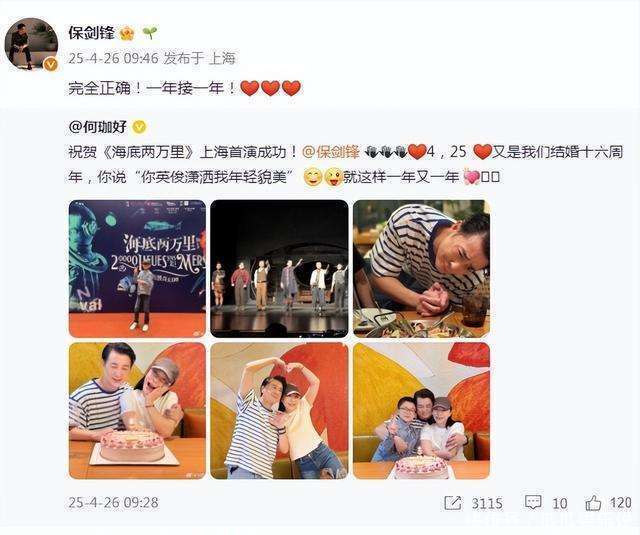Viewport: 640px width, 535px height.
Task: Click the 25-4-26 09:28 quoted post timestamp
Action: pyautogui.click(x=113, y=502)
